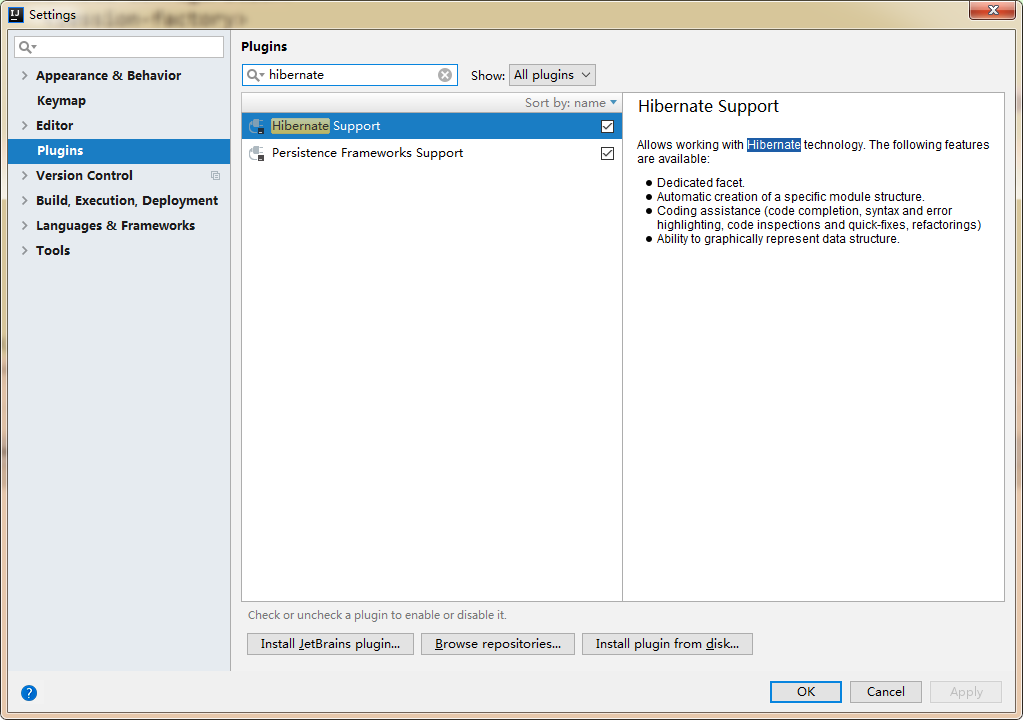This screenshot has height=720, width=1023.
Task: Expand the Editor settings node
Action: [25, 125]
